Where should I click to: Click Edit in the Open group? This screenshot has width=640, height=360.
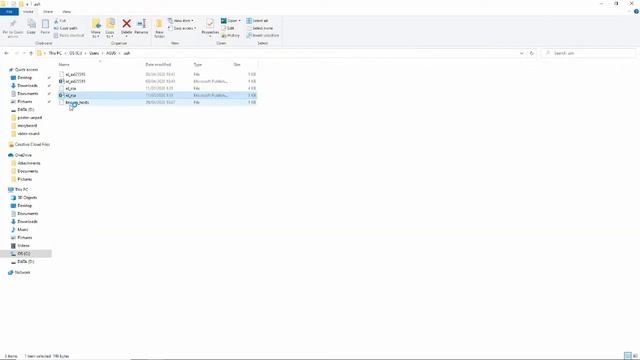pos(228,28)
